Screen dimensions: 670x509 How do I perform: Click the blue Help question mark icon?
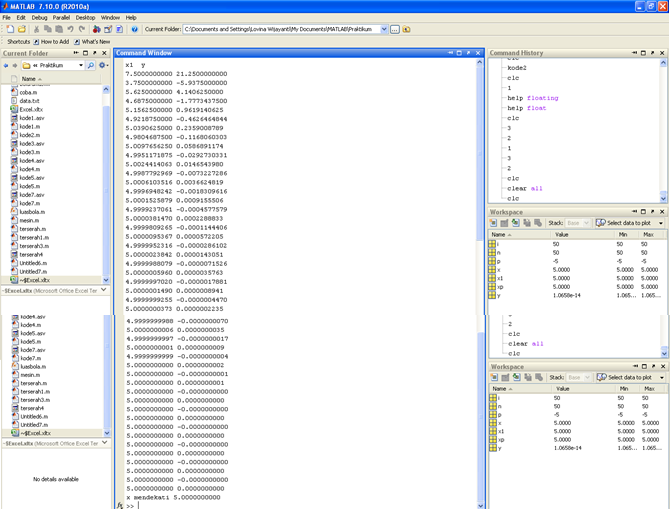[135, 29]
